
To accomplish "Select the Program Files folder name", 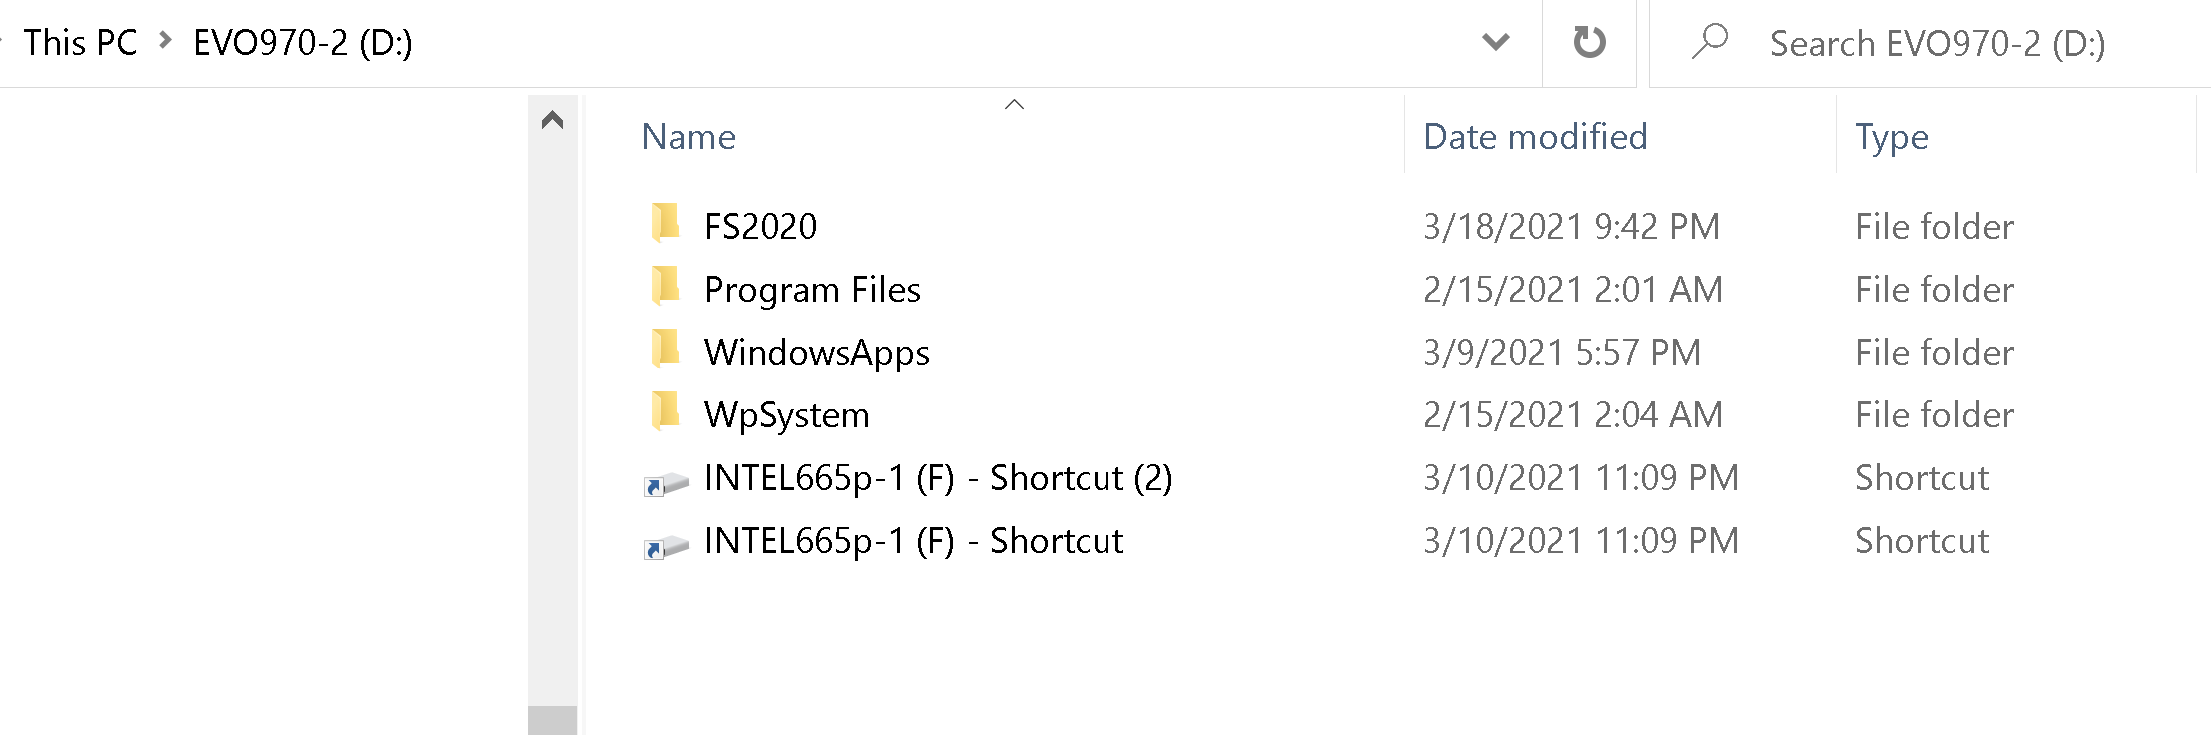I will 812,290.
